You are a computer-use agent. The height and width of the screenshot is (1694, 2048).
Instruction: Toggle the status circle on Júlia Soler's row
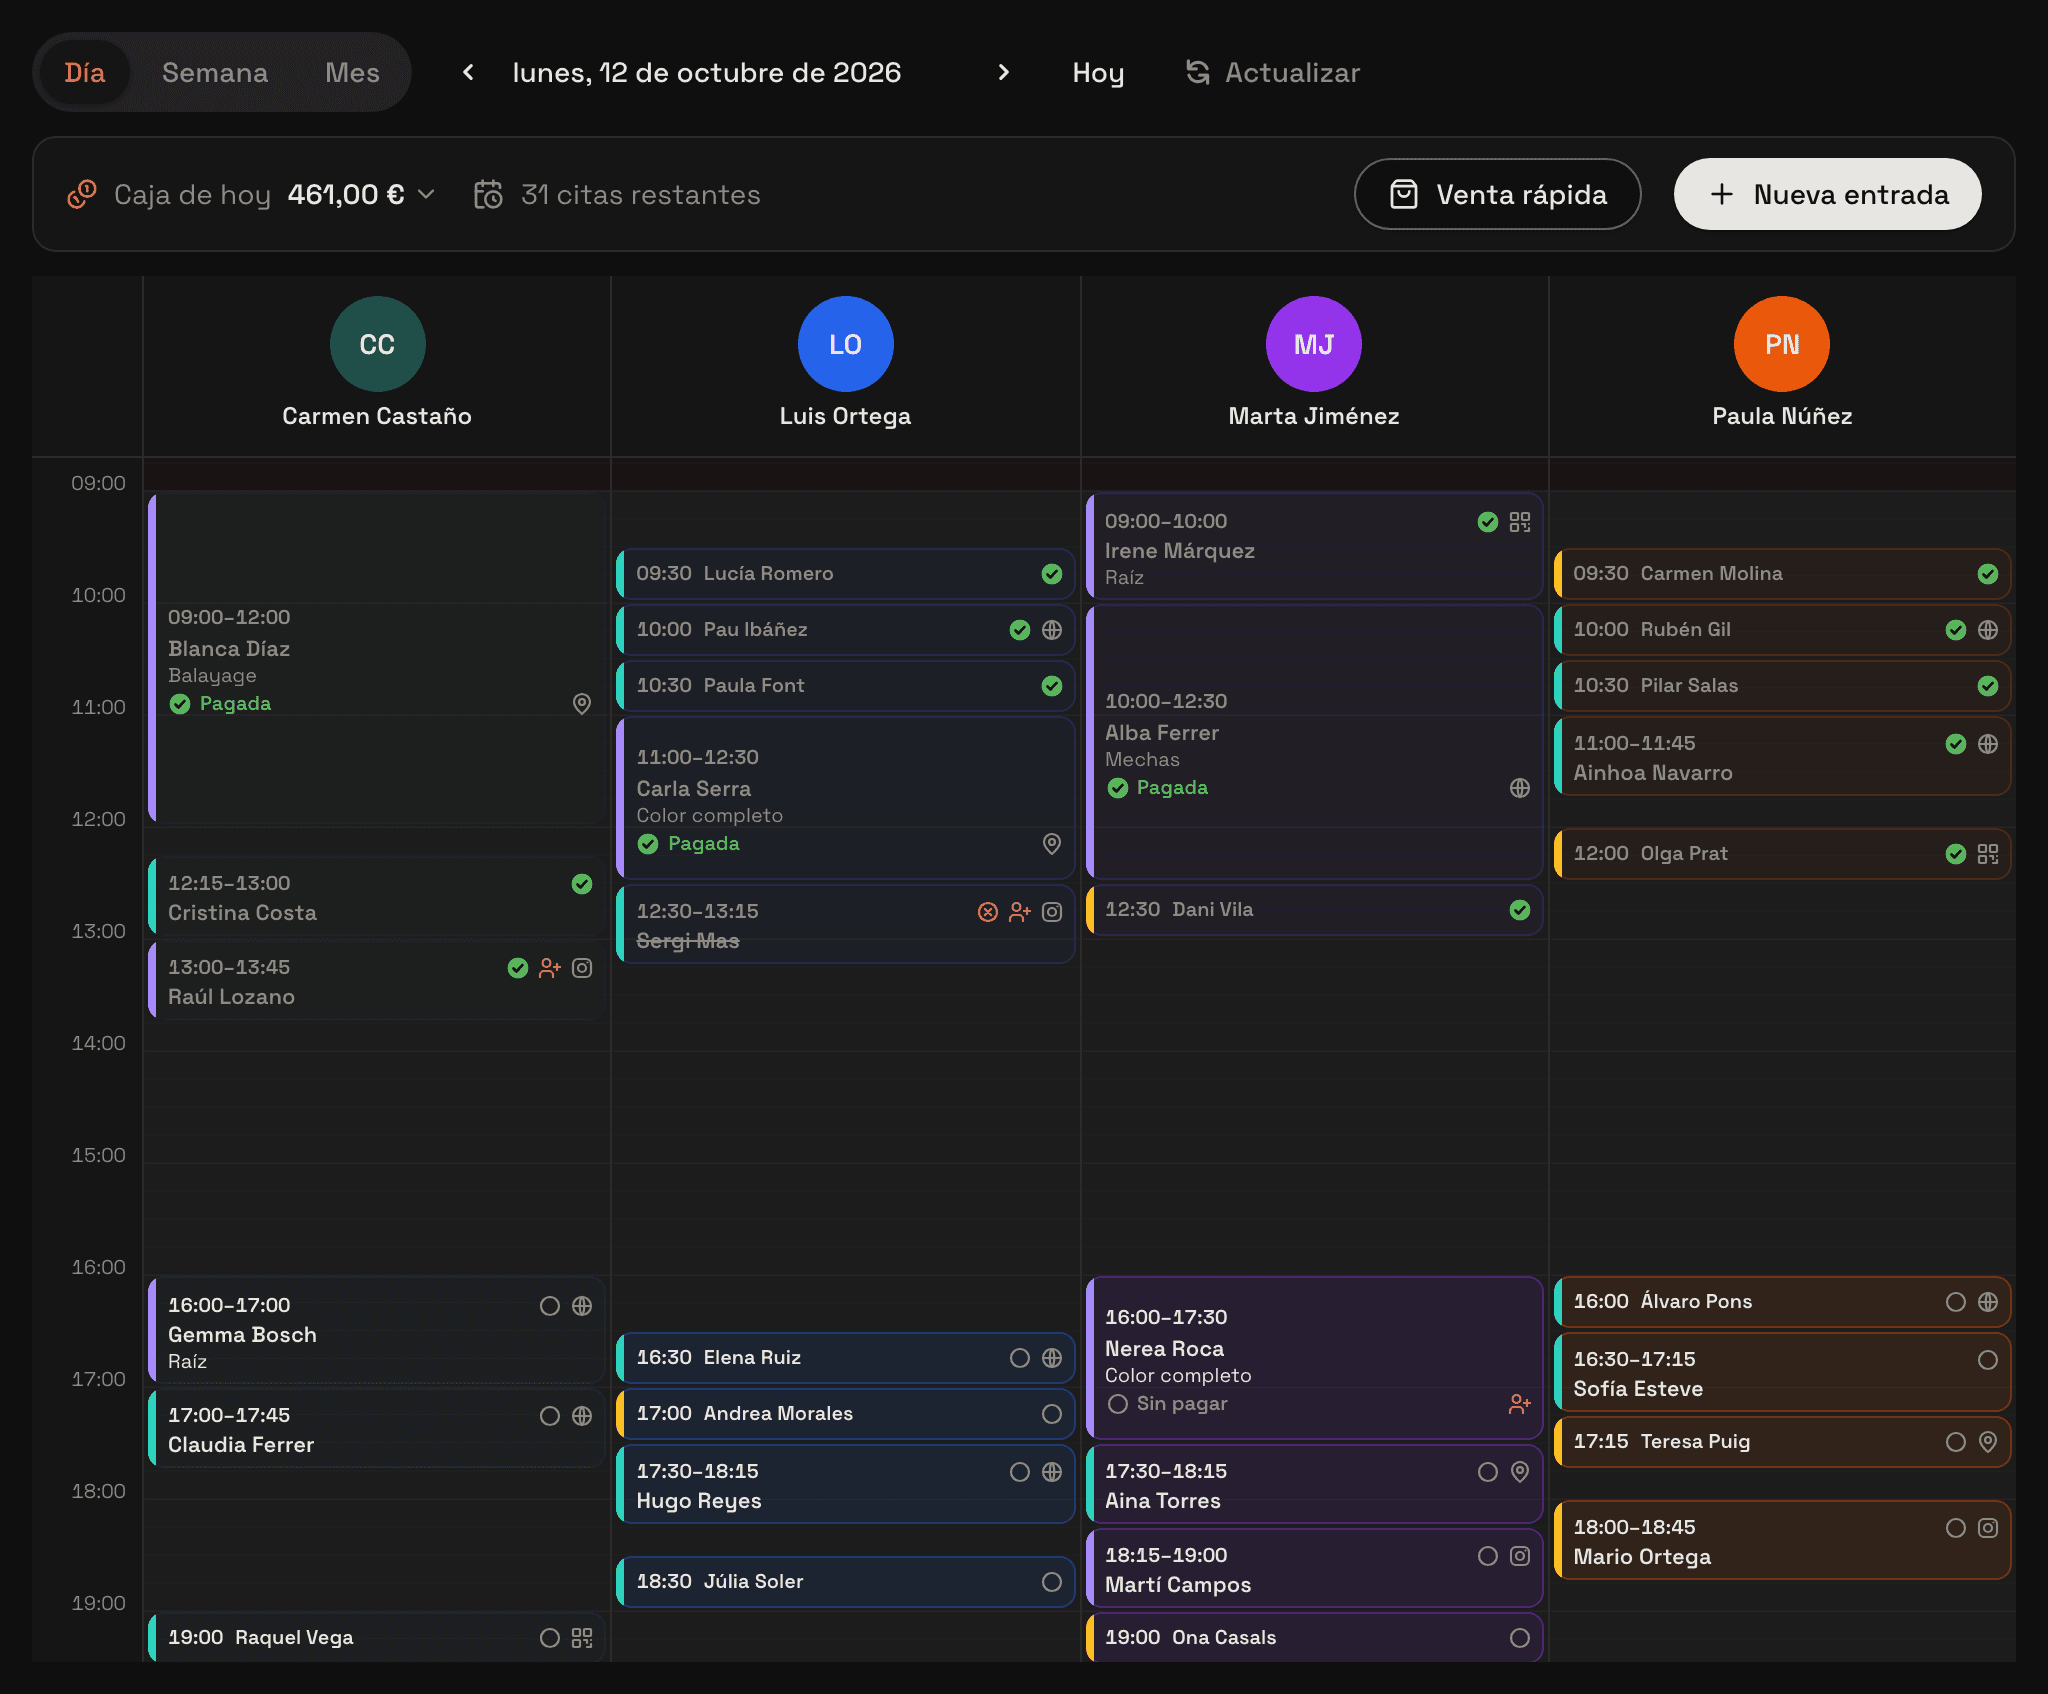coord(1052,1582)
